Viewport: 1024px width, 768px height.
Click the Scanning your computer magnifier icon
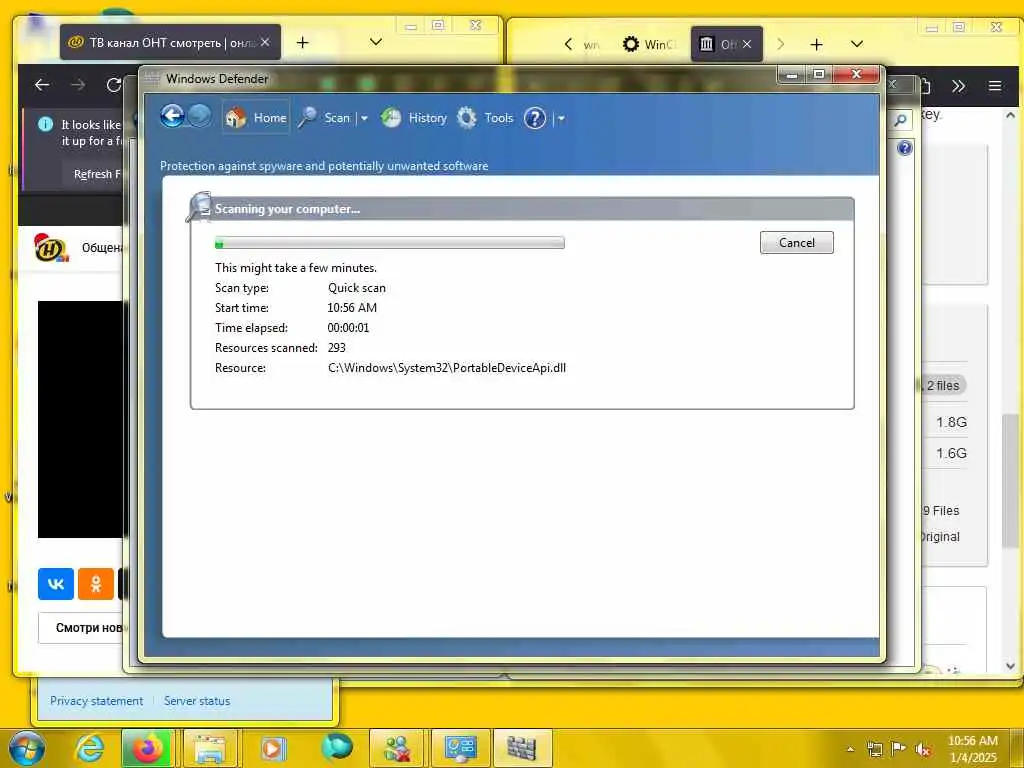point(199,206)
